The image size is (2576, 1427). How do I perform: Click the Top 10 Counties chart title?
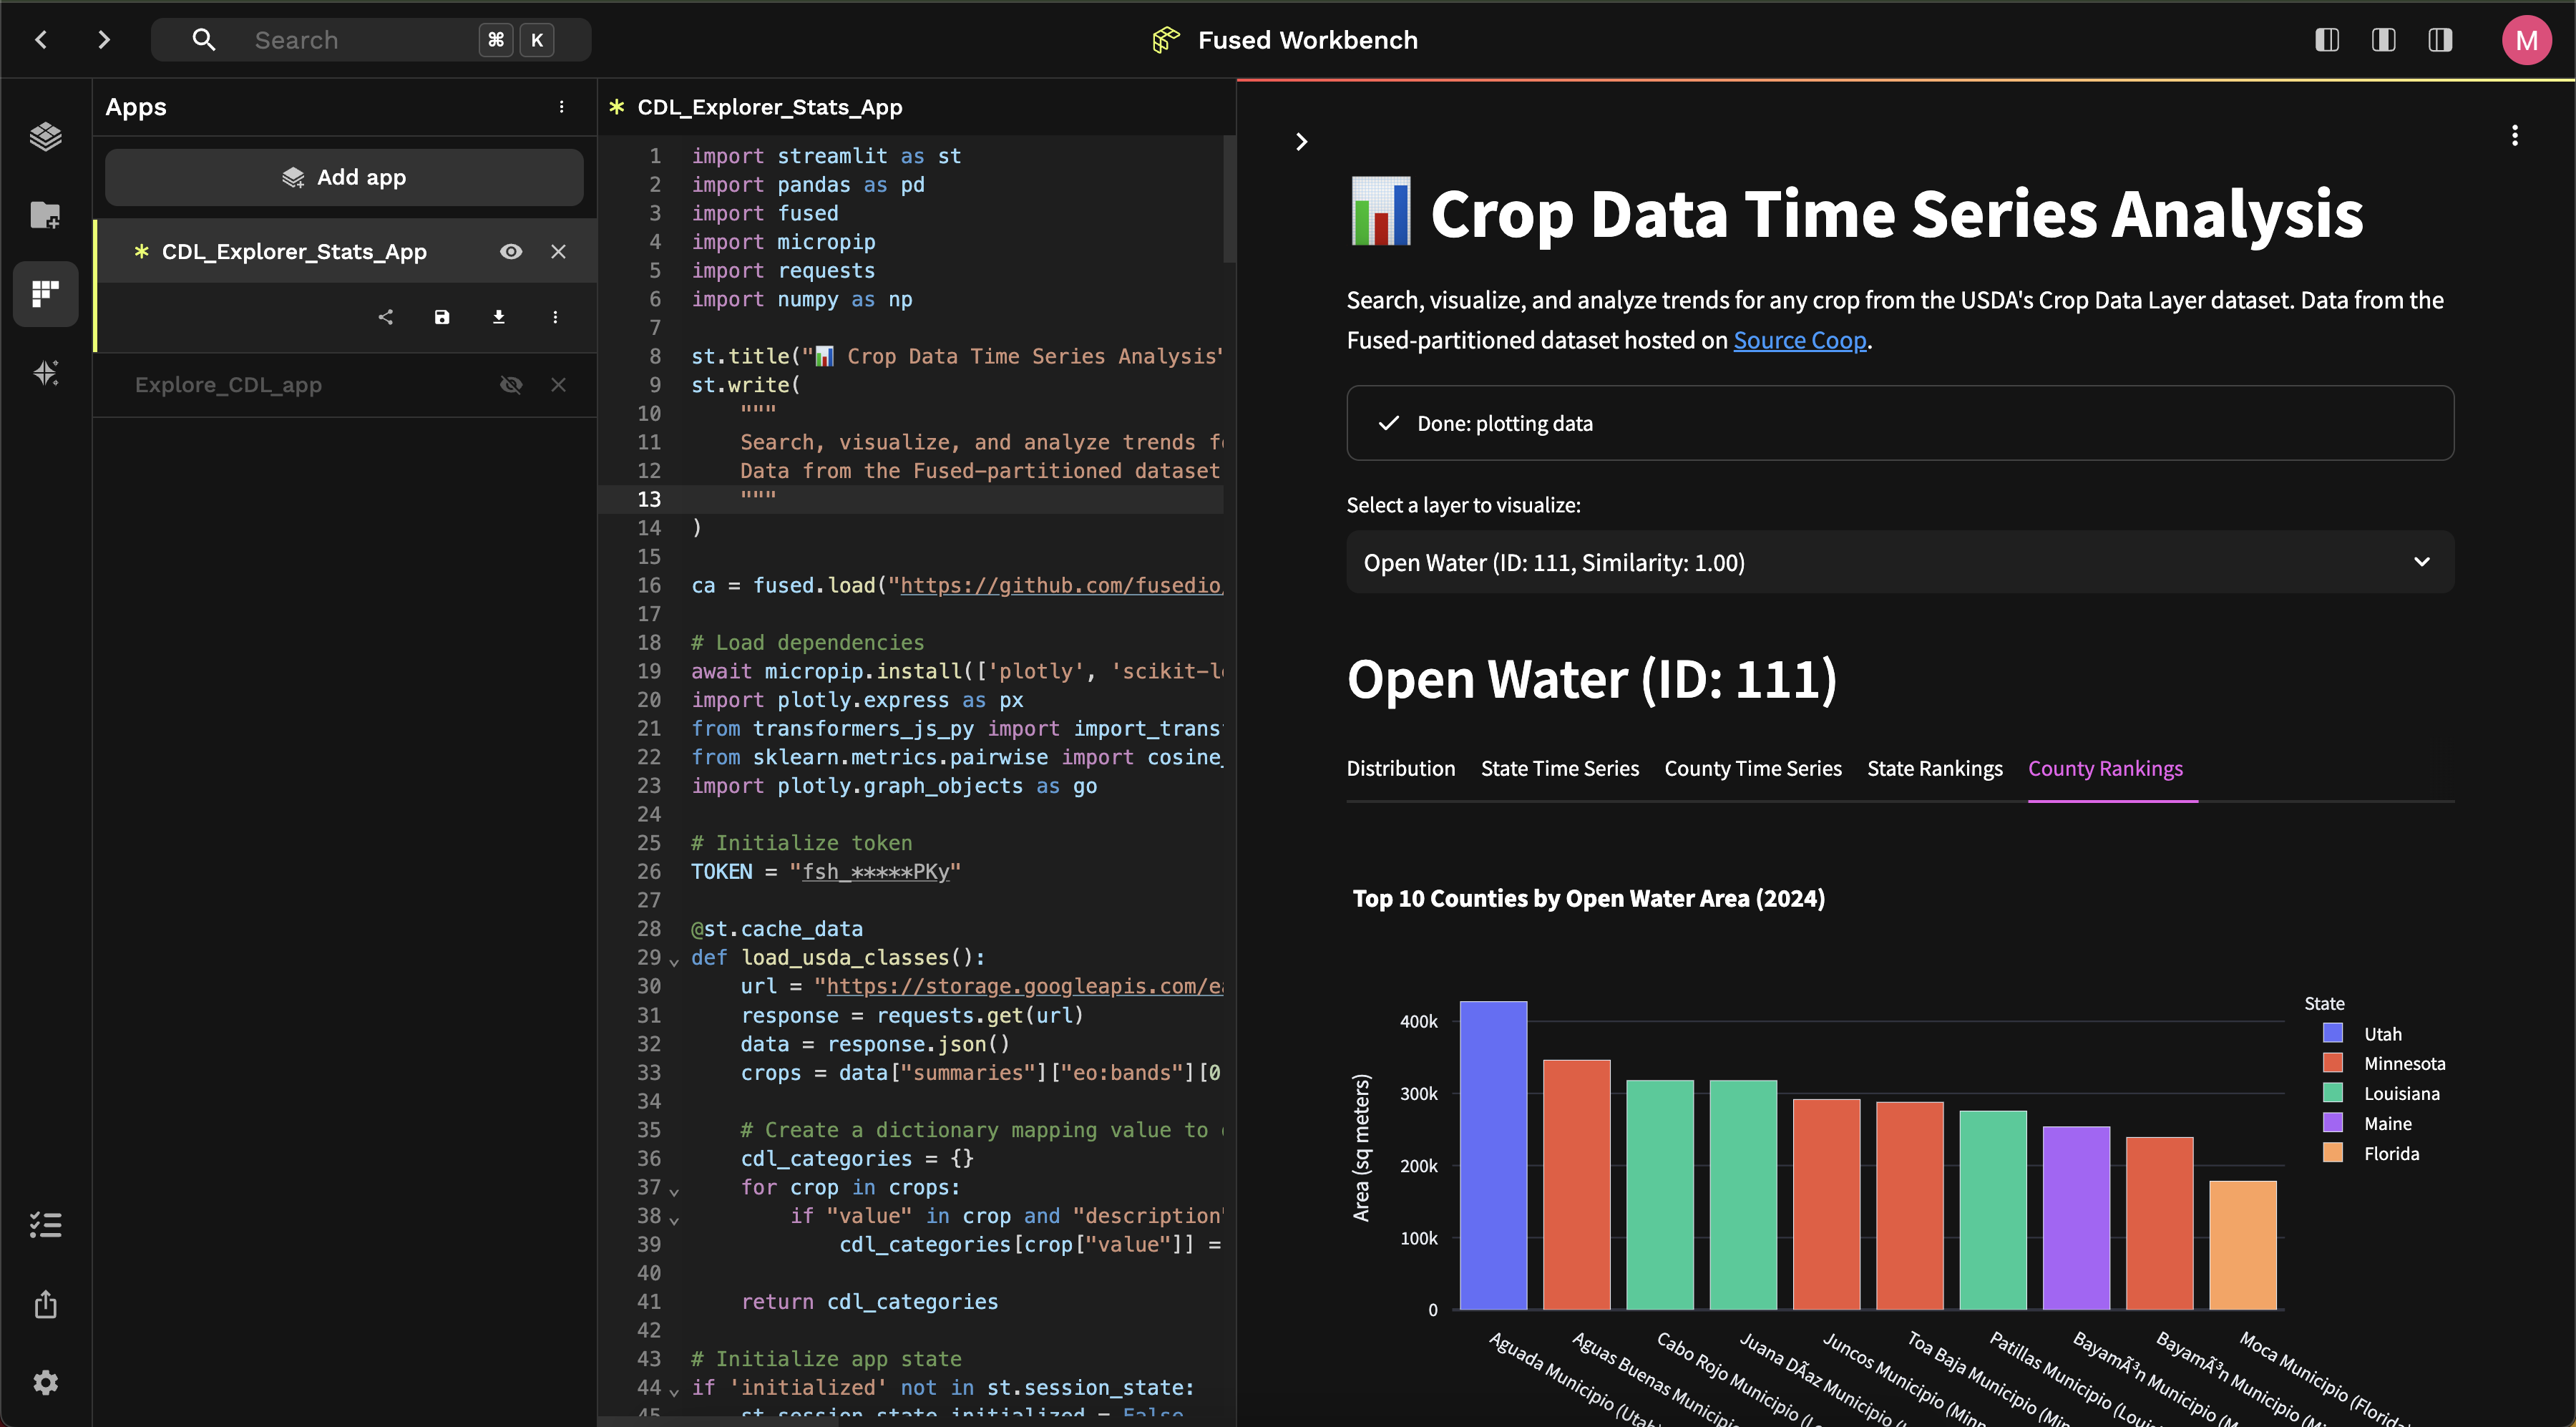(x=1588, y=898)
